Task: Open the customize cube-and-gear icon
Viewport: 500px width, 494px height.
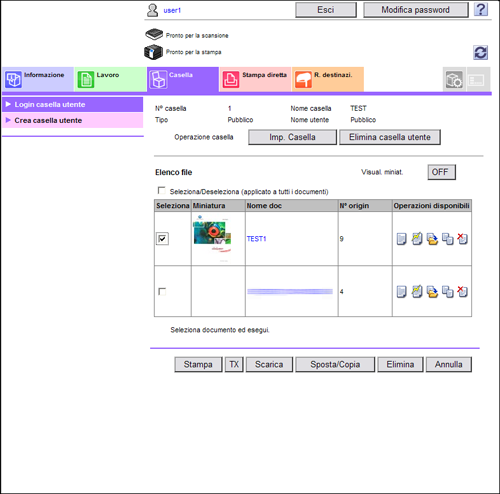Action: point(454,80)
